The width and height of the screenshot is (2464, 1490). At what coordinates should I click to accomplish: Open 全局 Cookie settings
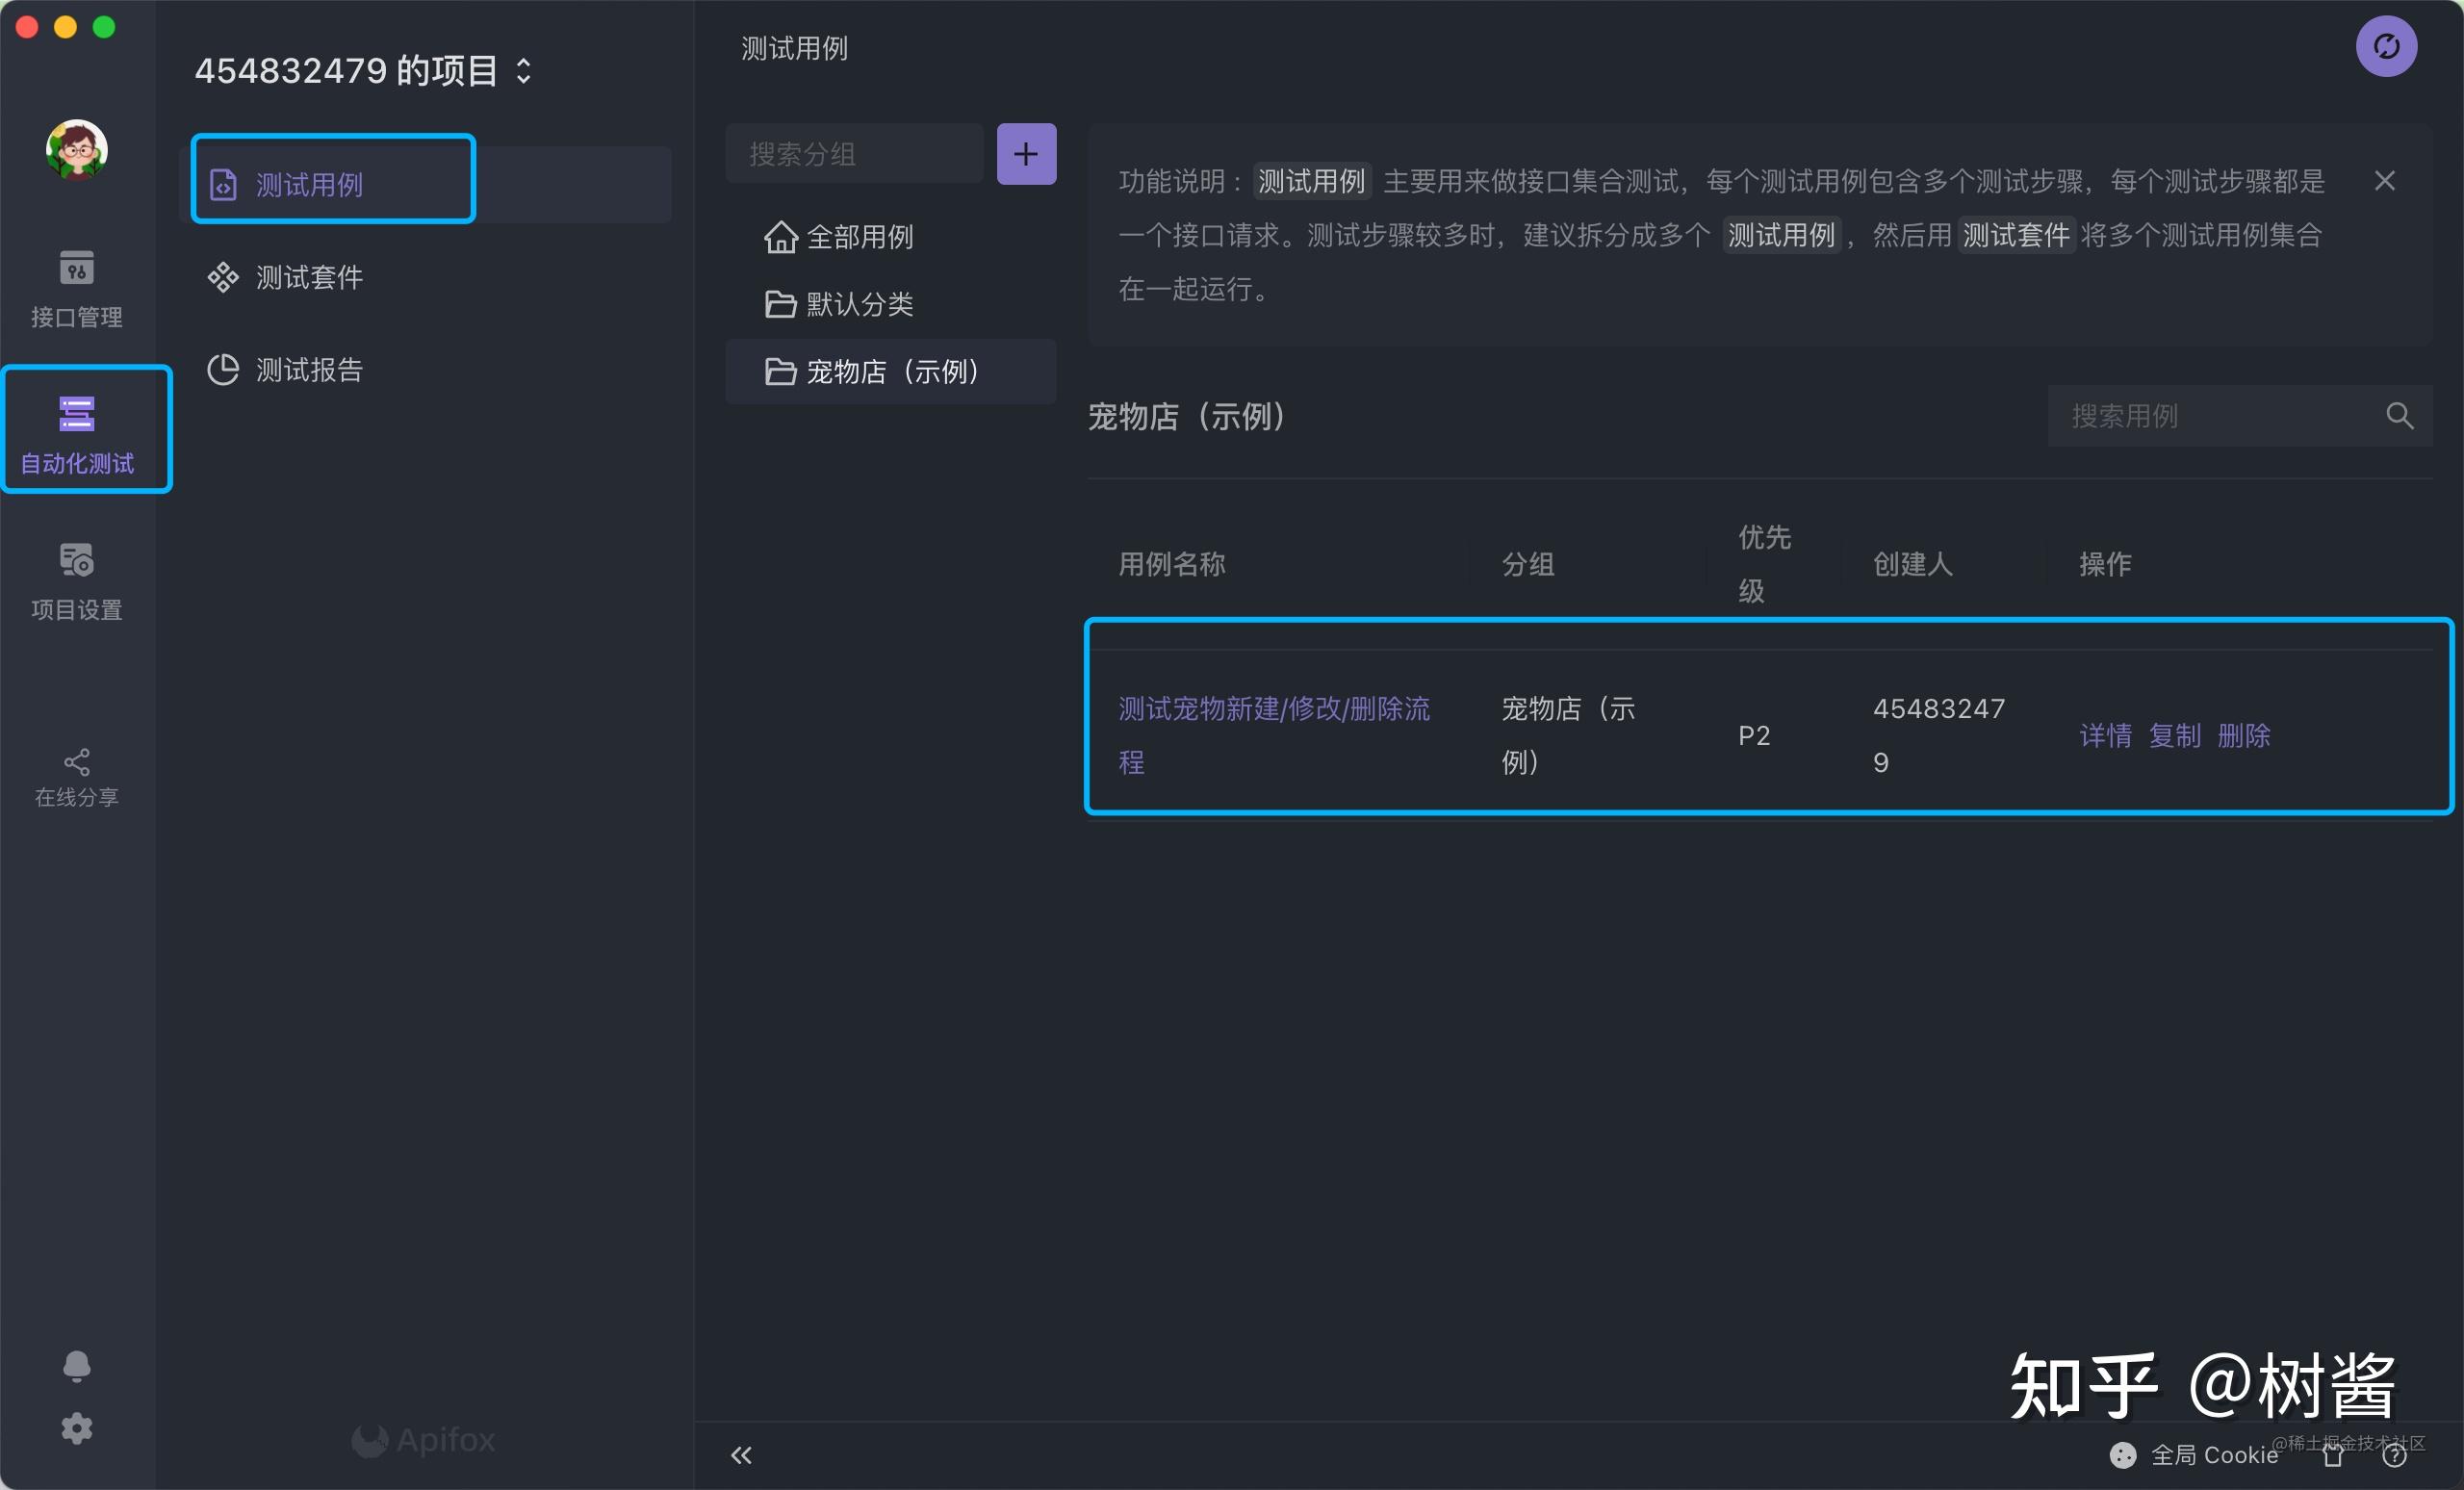coord(2194,1455)
